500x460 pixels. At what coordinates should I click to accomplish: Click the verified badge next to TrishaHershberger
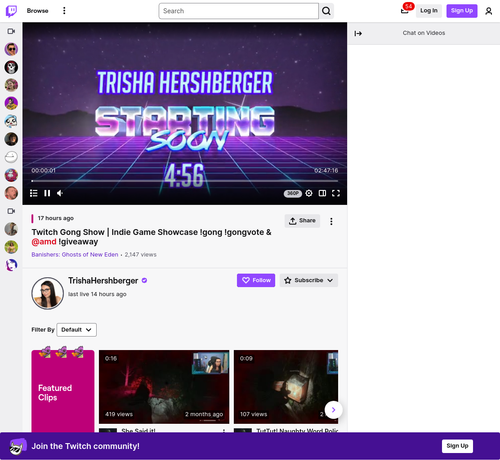pos(144,281)
